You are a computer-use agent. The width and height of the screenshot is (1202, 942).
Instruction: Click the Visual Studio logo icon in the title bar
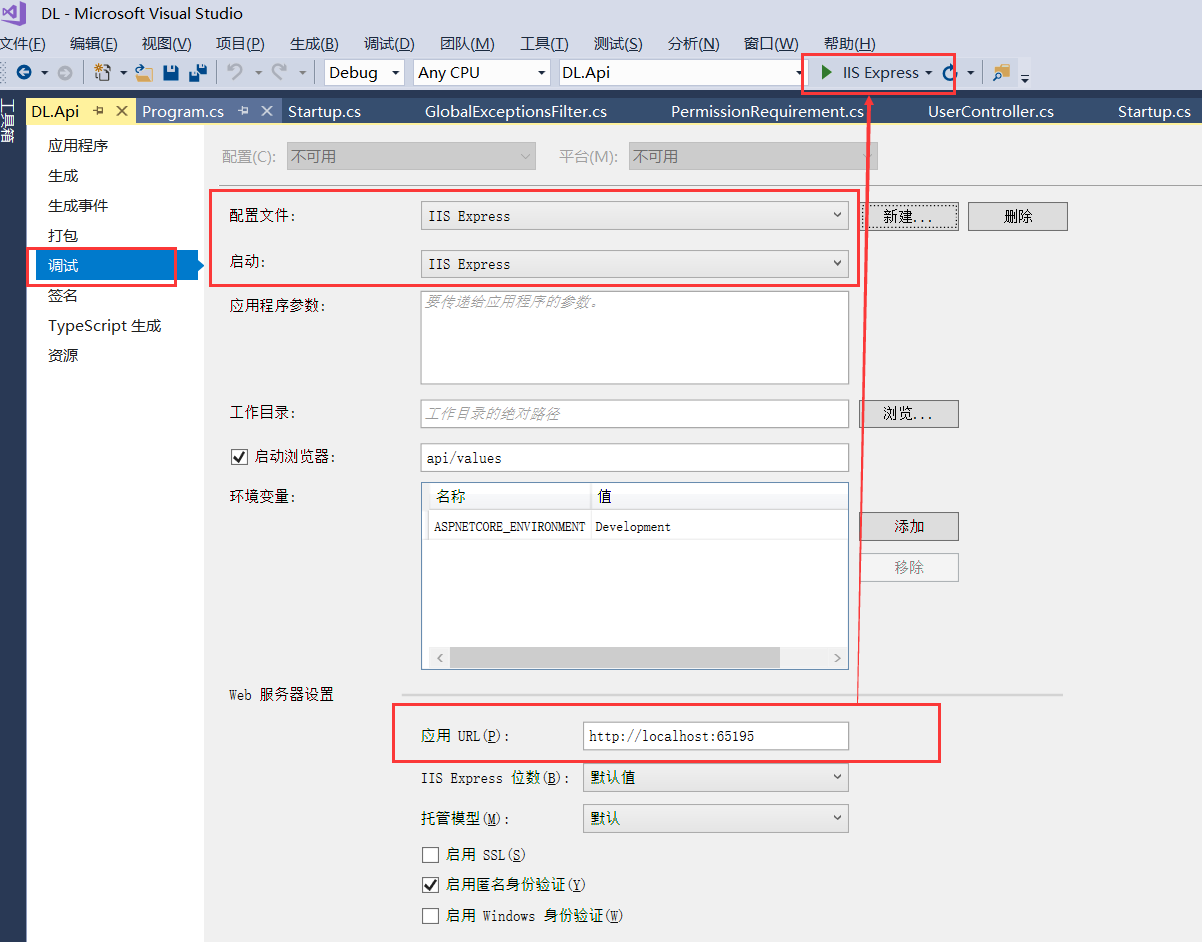click(x=14, y=13)
